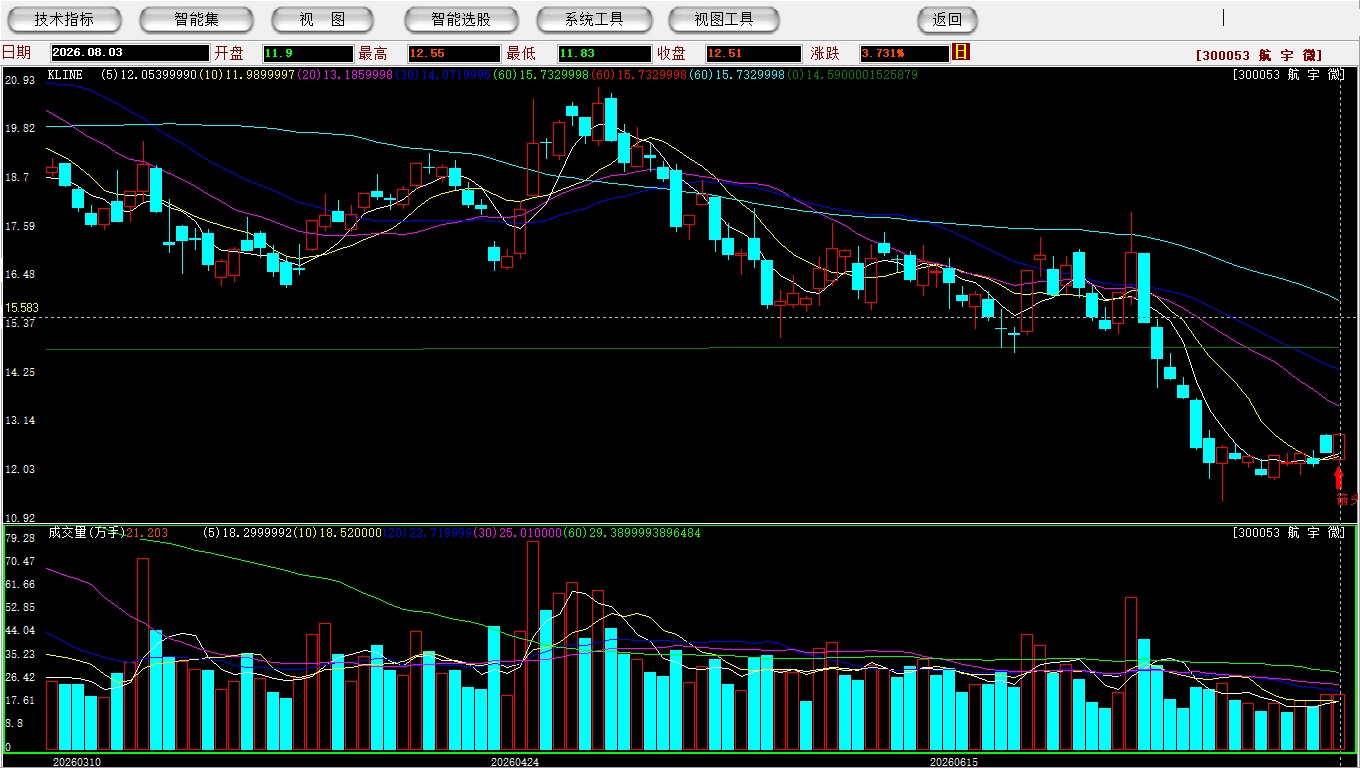The height and width of the screenshot is (768, 1360).
Task: Click the 成交量(万手) volume panel title
Action: [x=86, y=533]
